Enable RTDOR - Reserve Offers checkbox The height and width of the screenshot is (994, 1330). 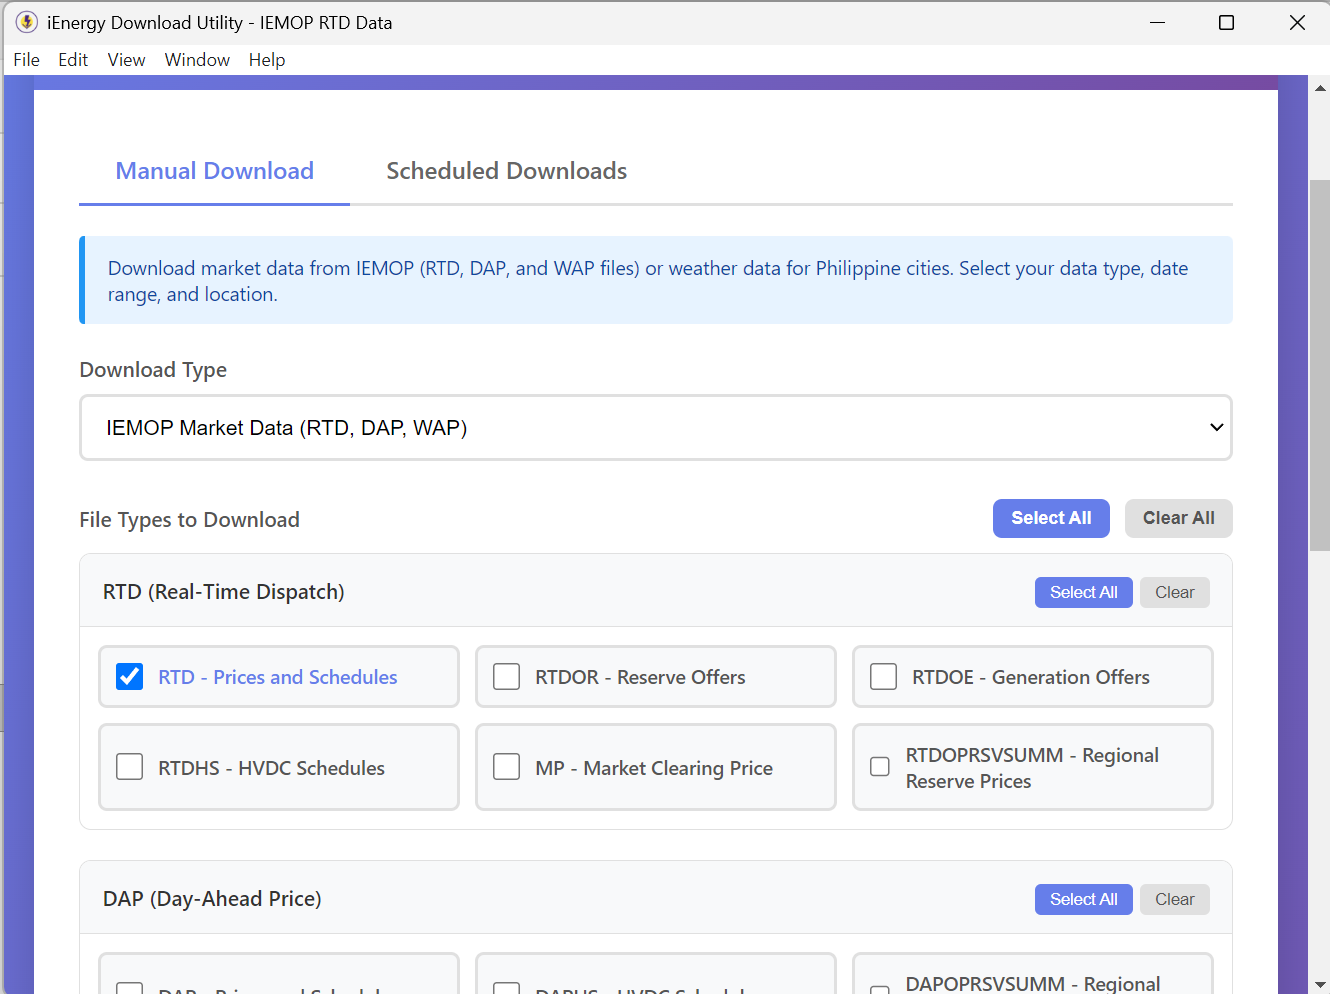(507, 677)
